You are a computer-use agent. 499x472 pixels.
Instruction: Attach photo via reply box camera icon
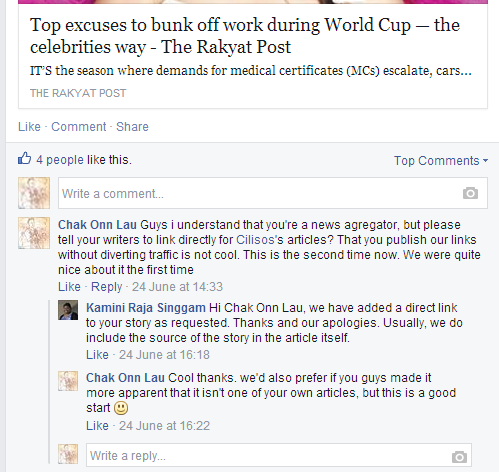(x=459, y=457)
